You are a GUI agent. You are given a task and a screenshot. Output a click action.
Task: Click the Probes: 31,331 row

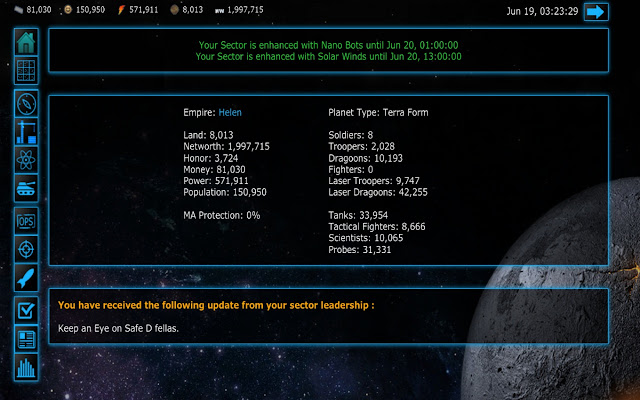coord(360,250)
